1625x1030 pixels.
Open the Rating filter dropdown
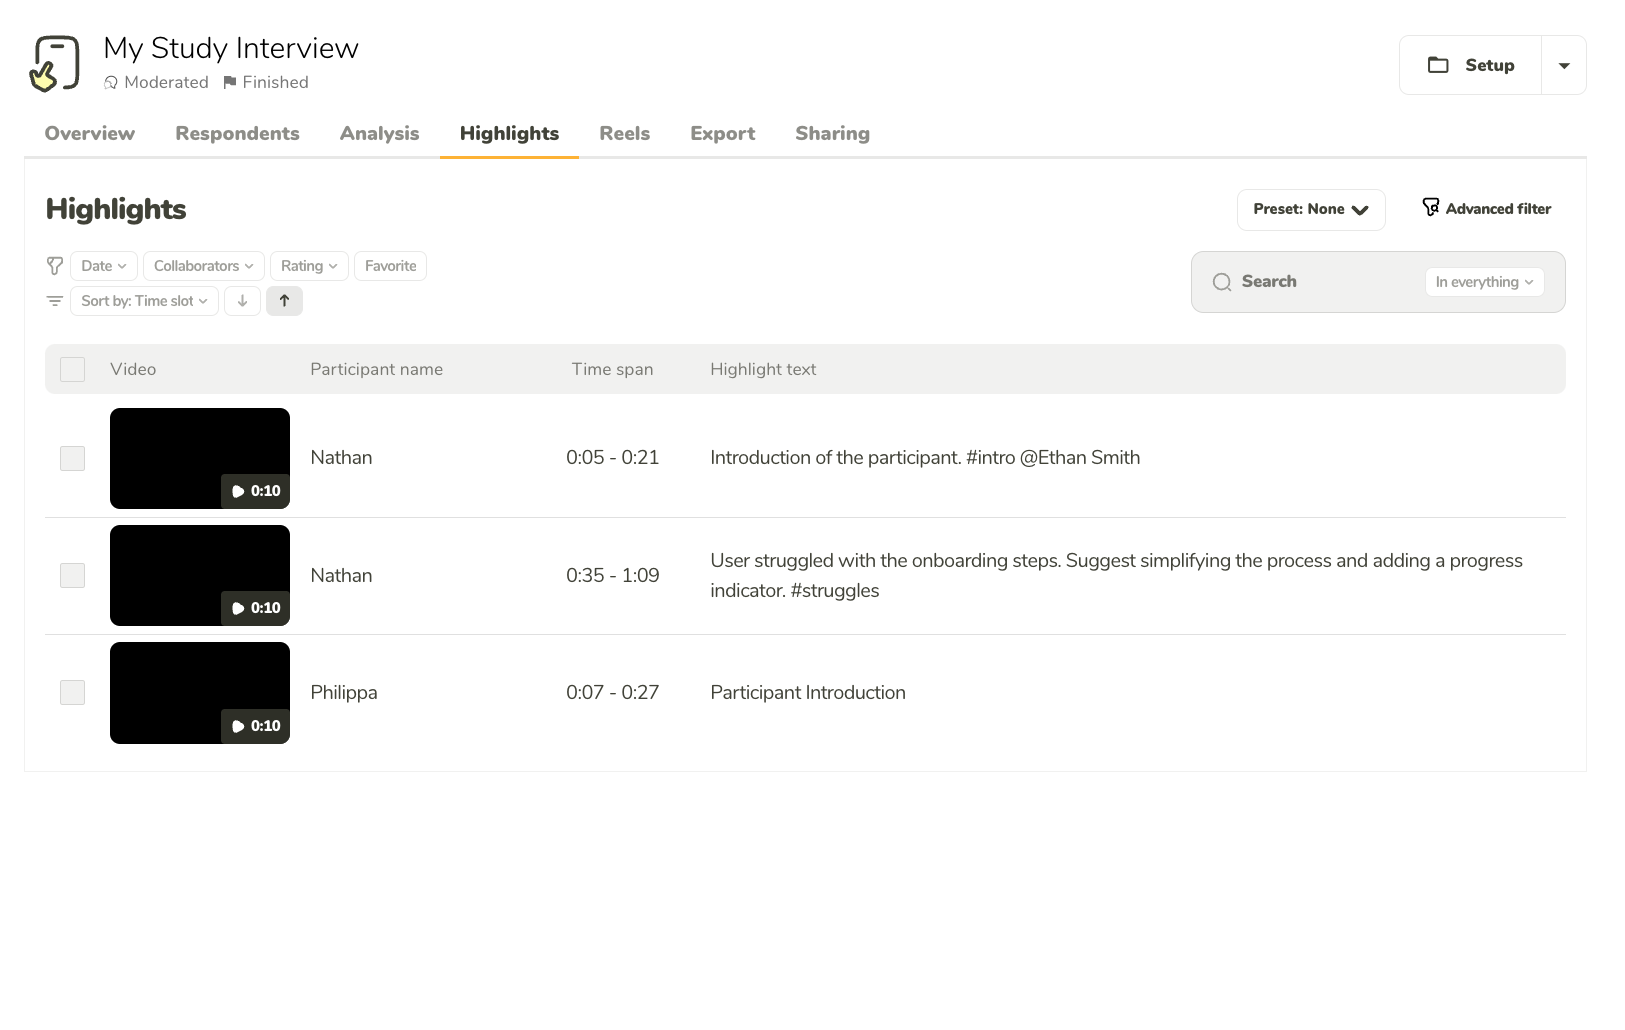tap(309, 266)
